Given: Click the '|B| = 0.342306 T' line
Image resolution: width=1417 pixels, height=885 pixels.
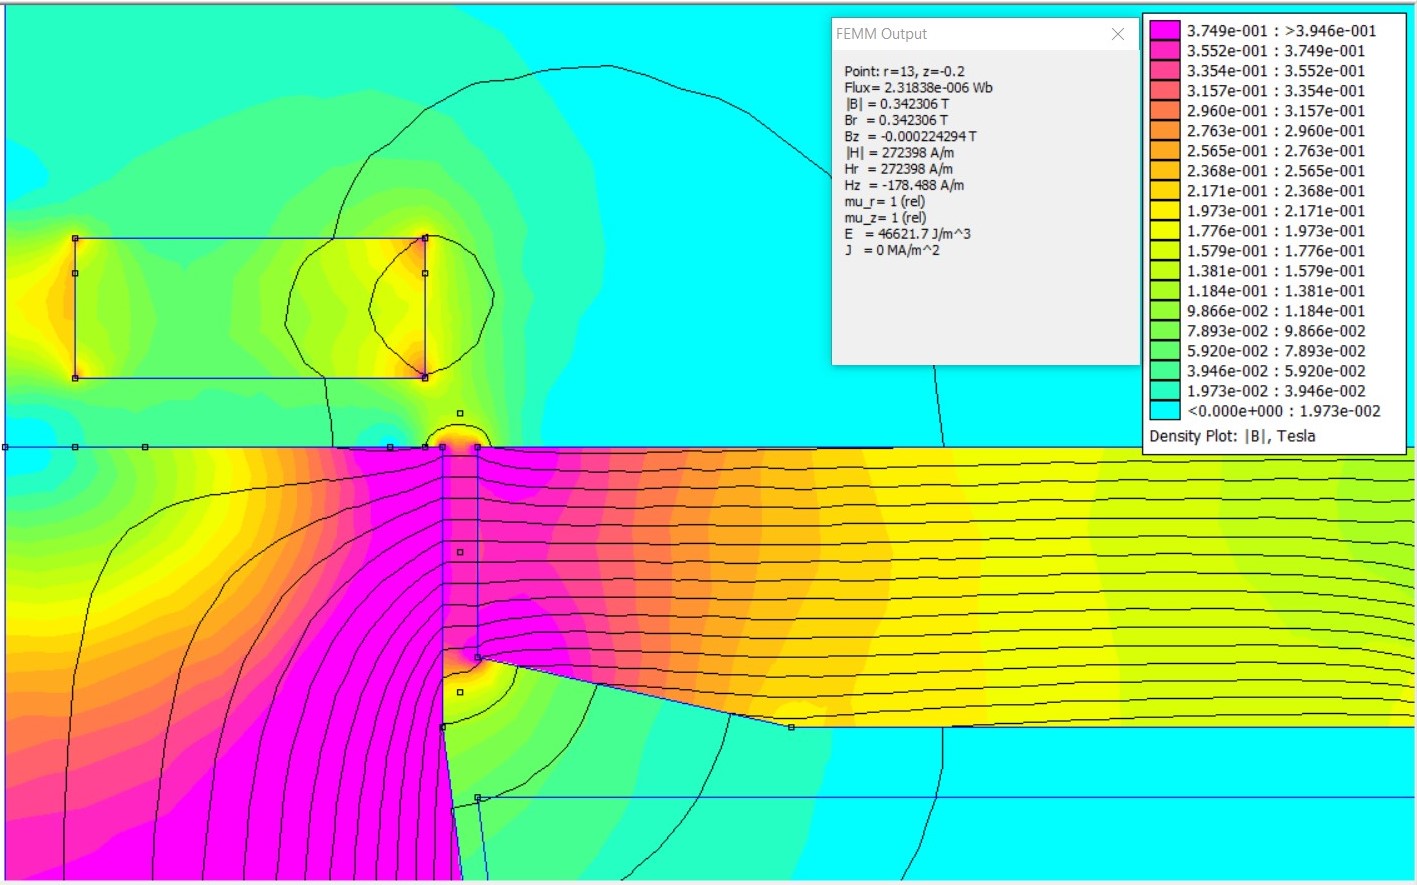Looking at the screenshot, I should pyautogui.click(x=896, y=104).
